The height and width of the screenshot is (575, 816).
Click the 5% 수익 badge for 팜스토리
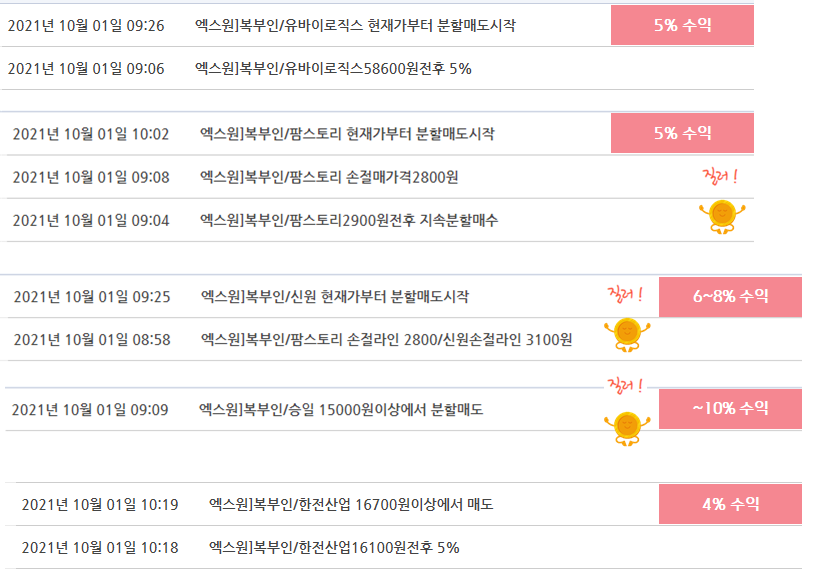pos(682,133)
